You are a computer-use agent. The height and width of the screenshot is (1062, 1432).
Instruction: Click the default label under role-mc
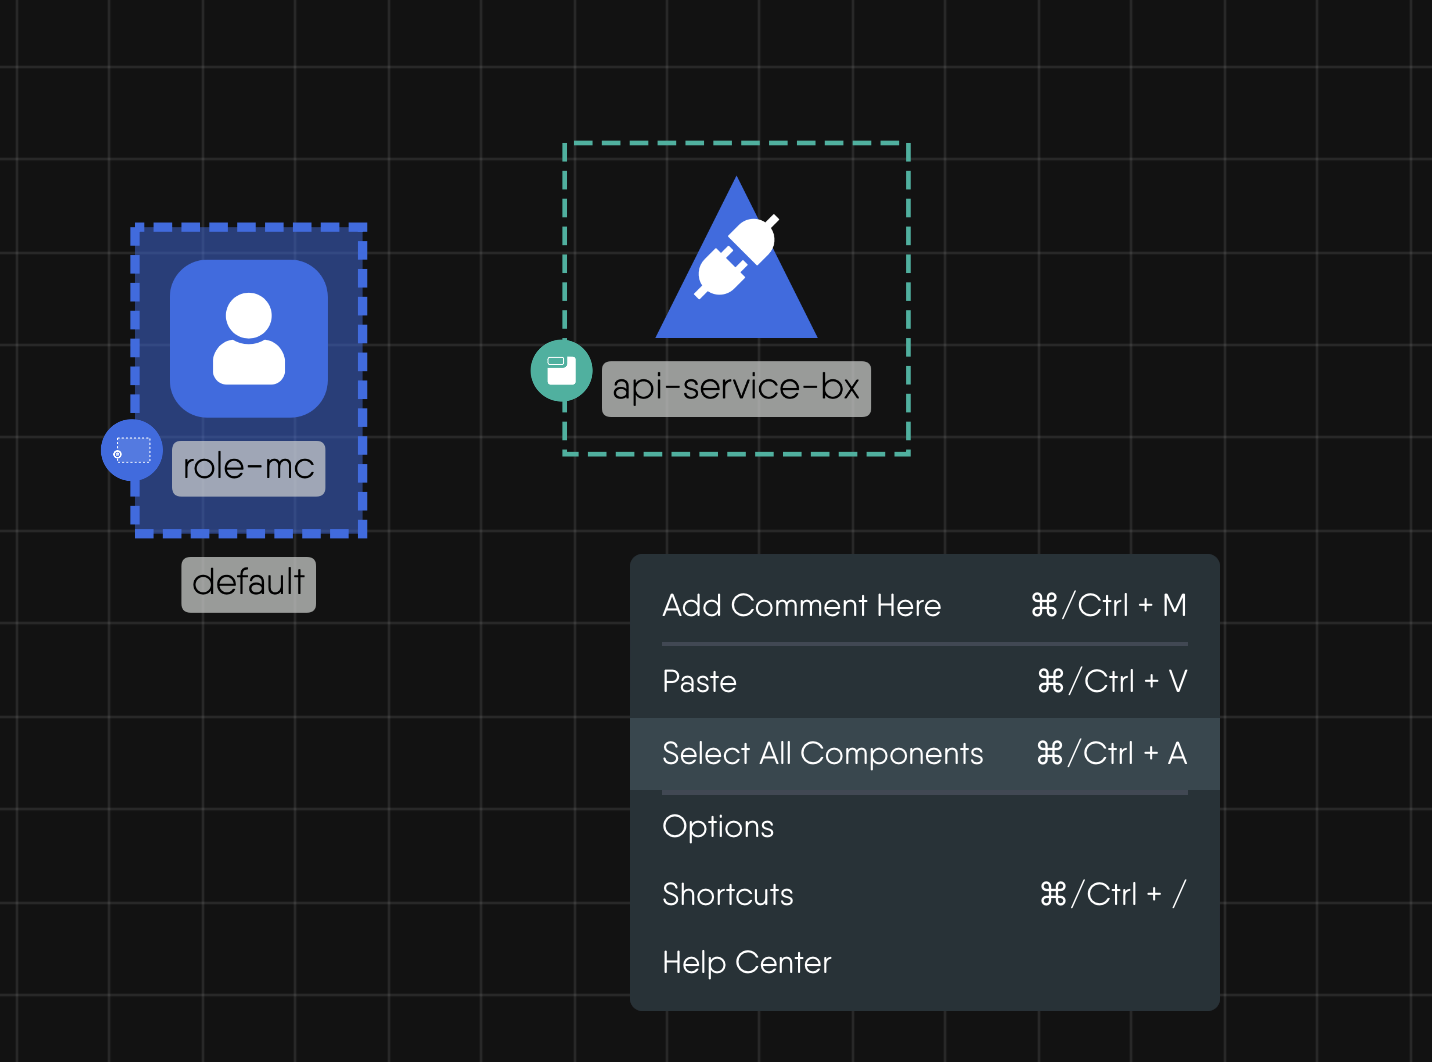[x=248, y=584]
